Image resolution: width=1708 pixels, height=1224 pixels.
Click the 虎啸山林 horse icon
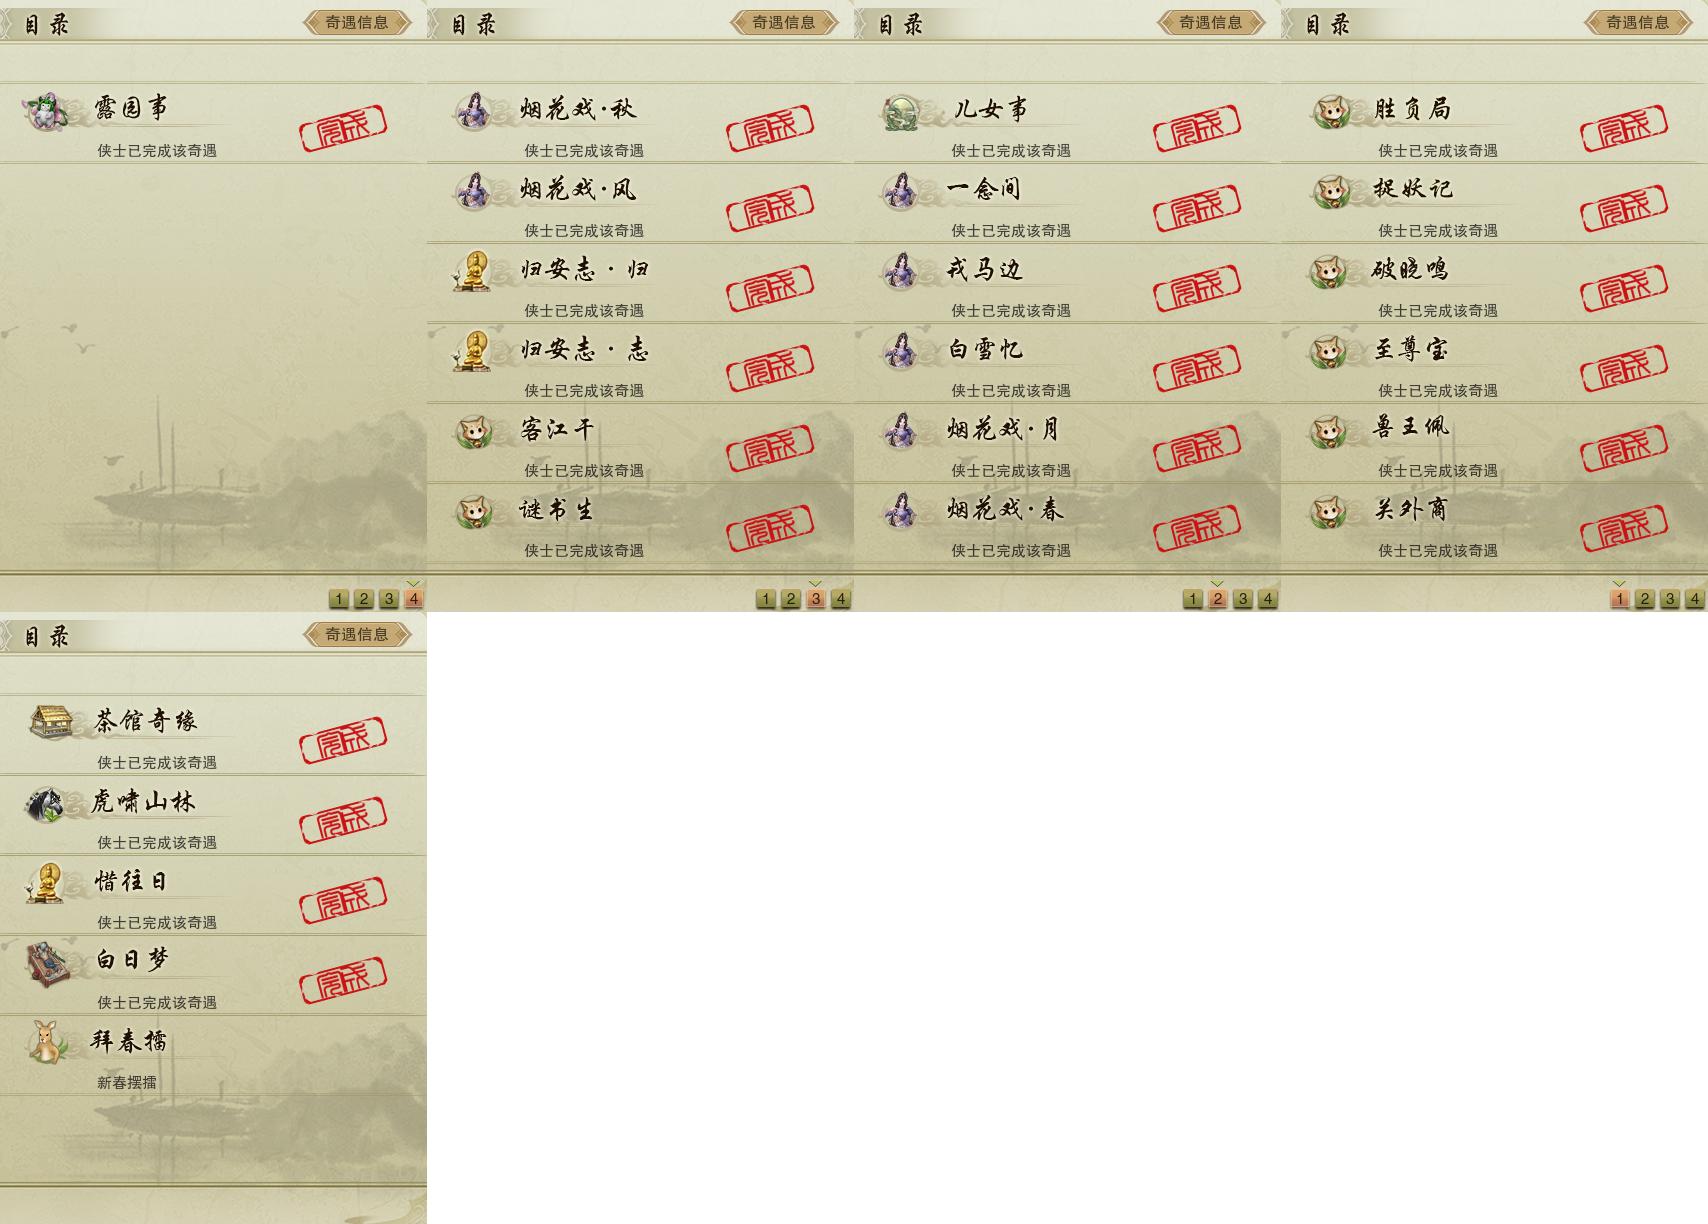point(46,803)
